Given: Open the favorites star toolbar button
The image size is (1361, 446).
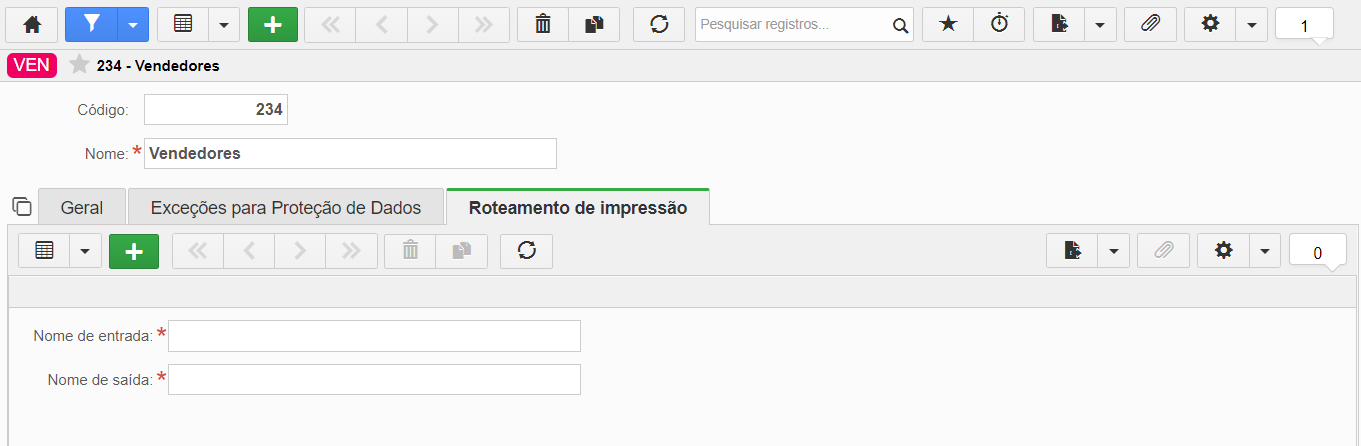Looking at the screenshot, I should point(948,25).
